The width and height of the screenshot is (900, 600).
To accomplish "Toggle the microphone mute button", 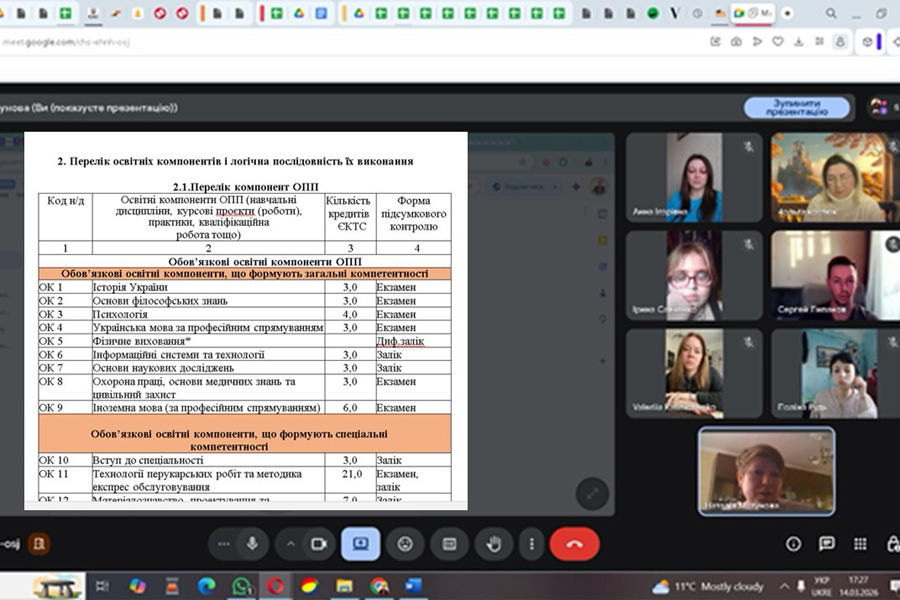I will click(252, 543).
